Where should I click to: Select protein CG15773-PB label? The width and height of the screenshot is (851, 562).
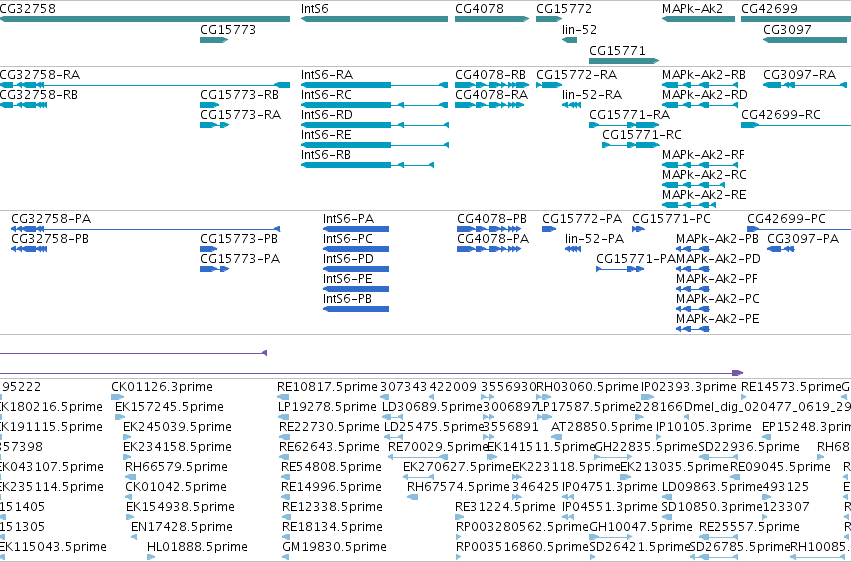point(239,239)
